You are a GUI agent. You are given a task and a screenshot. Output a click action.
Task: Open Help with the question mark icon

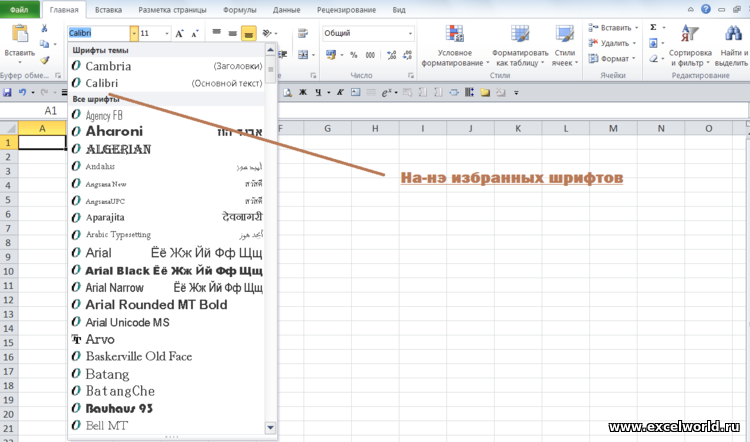coord(706,9)
